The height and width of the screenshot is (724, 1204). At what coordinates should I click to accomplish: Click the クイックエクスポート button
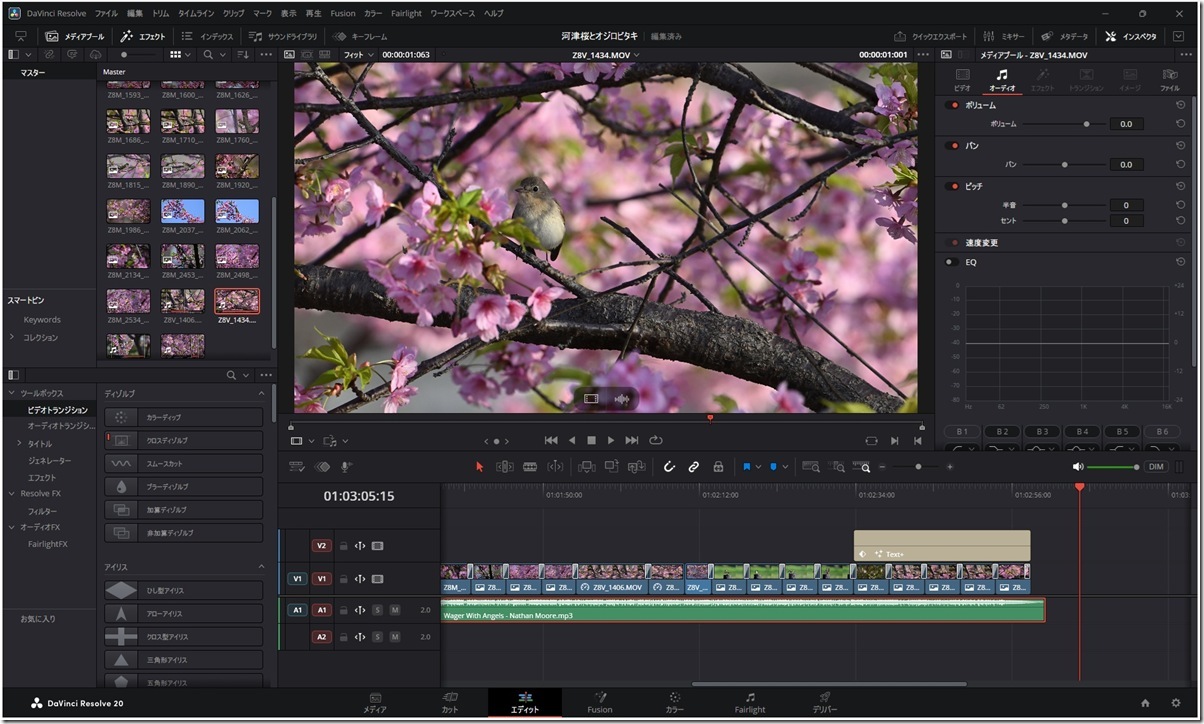929,36
